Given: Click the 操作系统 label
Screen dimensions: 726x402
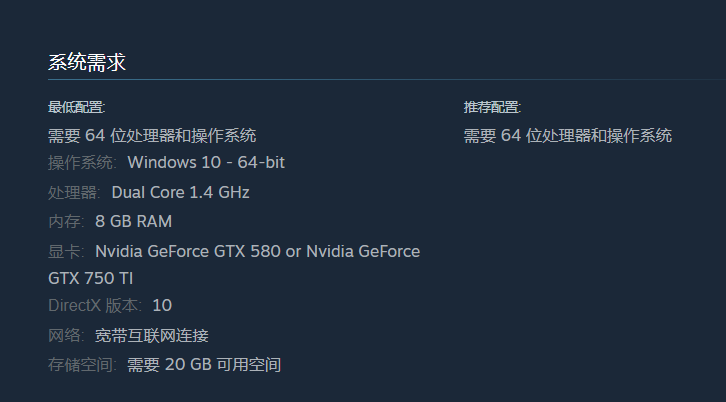Looking at the screenshot, I should coord(82,163).
